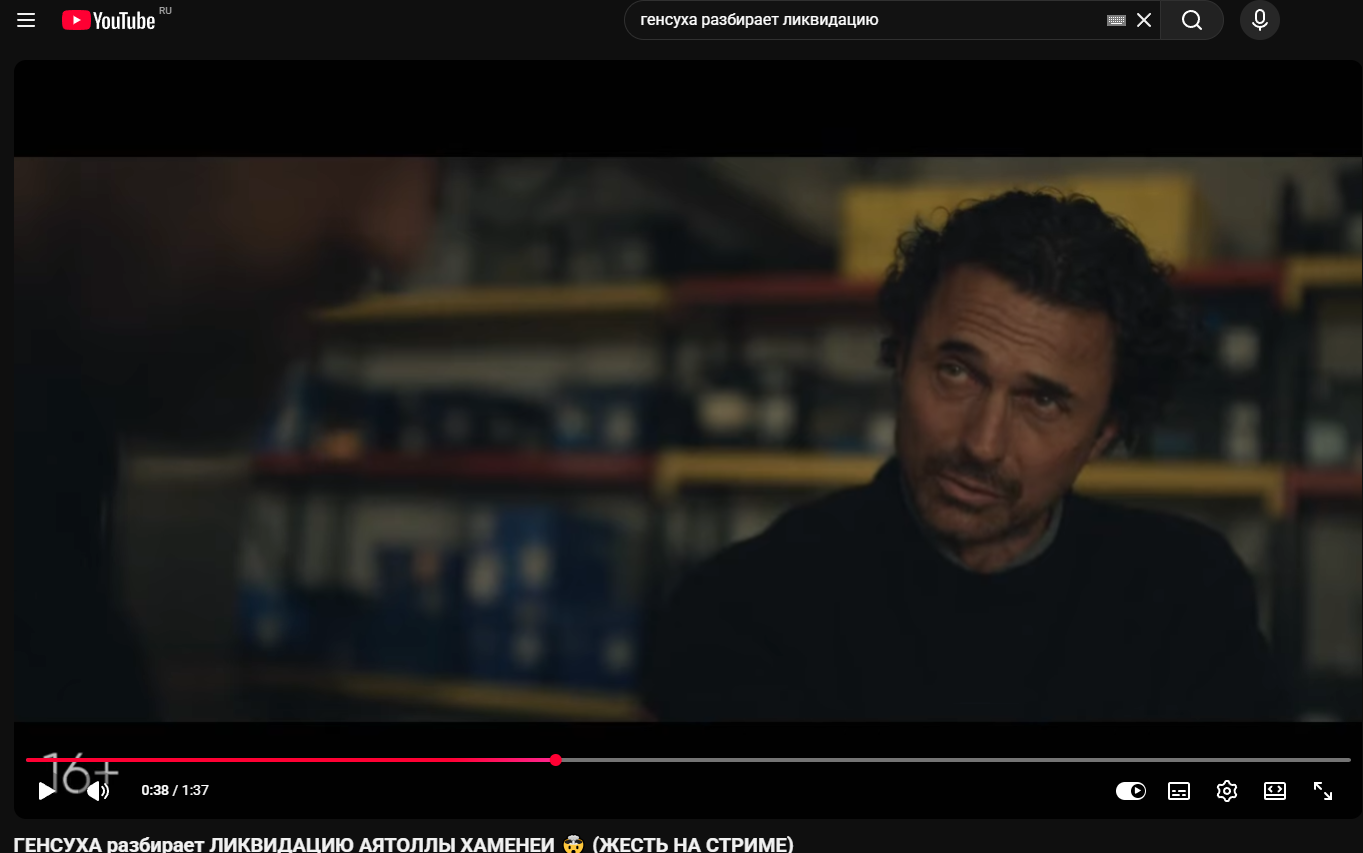Clear the search query with X
The width and height of the screenshot is (1363, 853).
(1144, 20)
